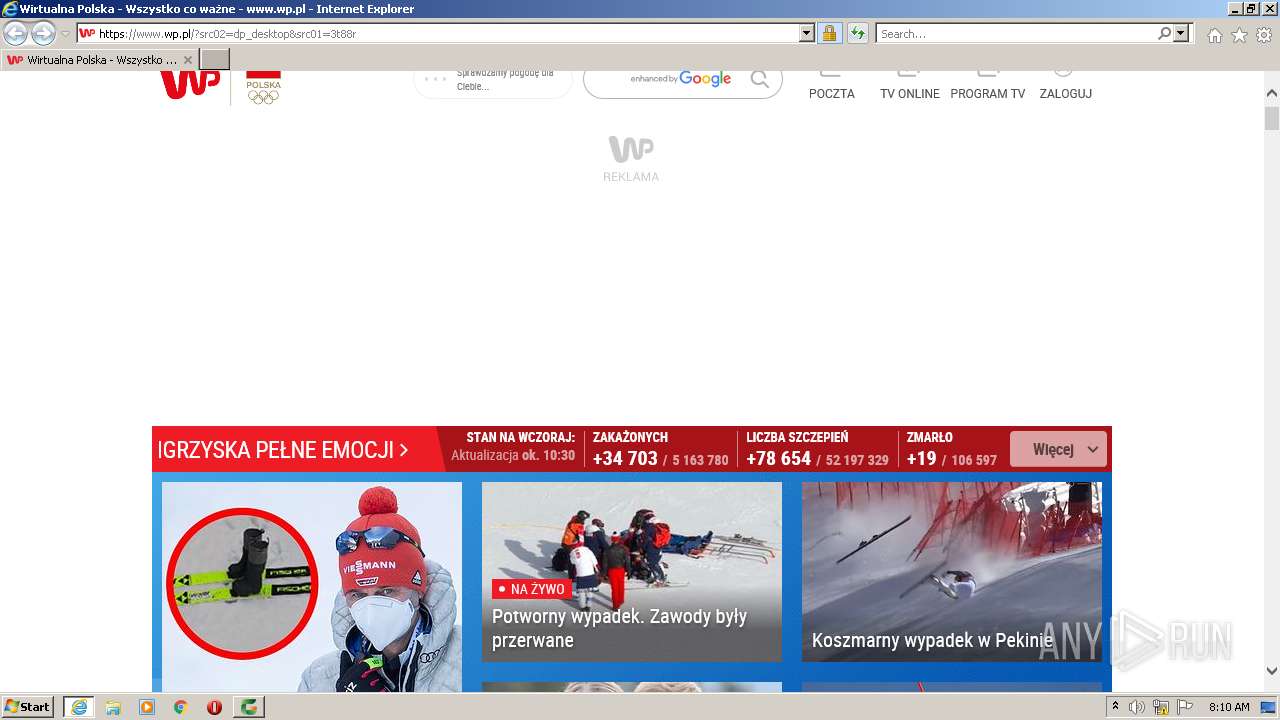
Task: Click the 8:10 AM clock
Action: click(1229, 707)
